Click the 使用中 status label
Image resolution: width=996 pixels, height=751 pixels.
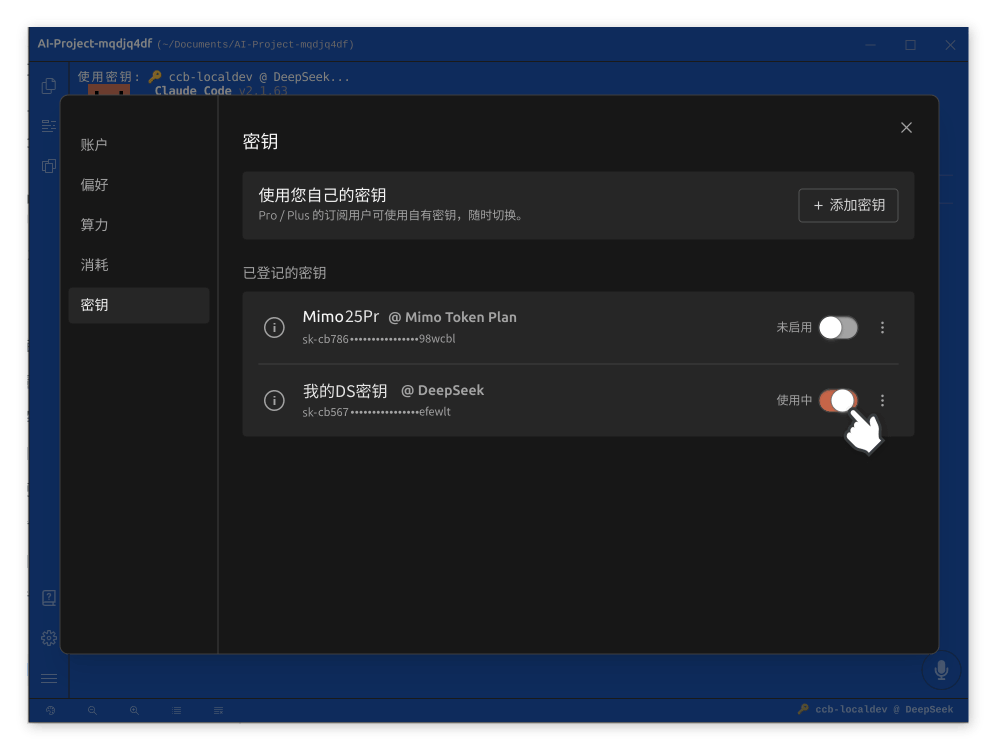tap(794, 400)
